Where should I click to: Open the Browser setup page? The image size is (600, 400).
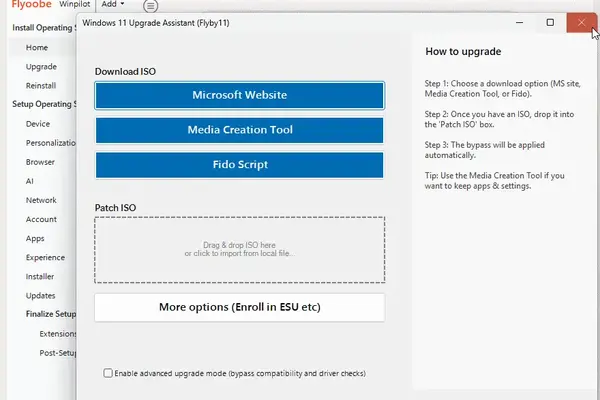pyautogui.click(x=41, y=162)
